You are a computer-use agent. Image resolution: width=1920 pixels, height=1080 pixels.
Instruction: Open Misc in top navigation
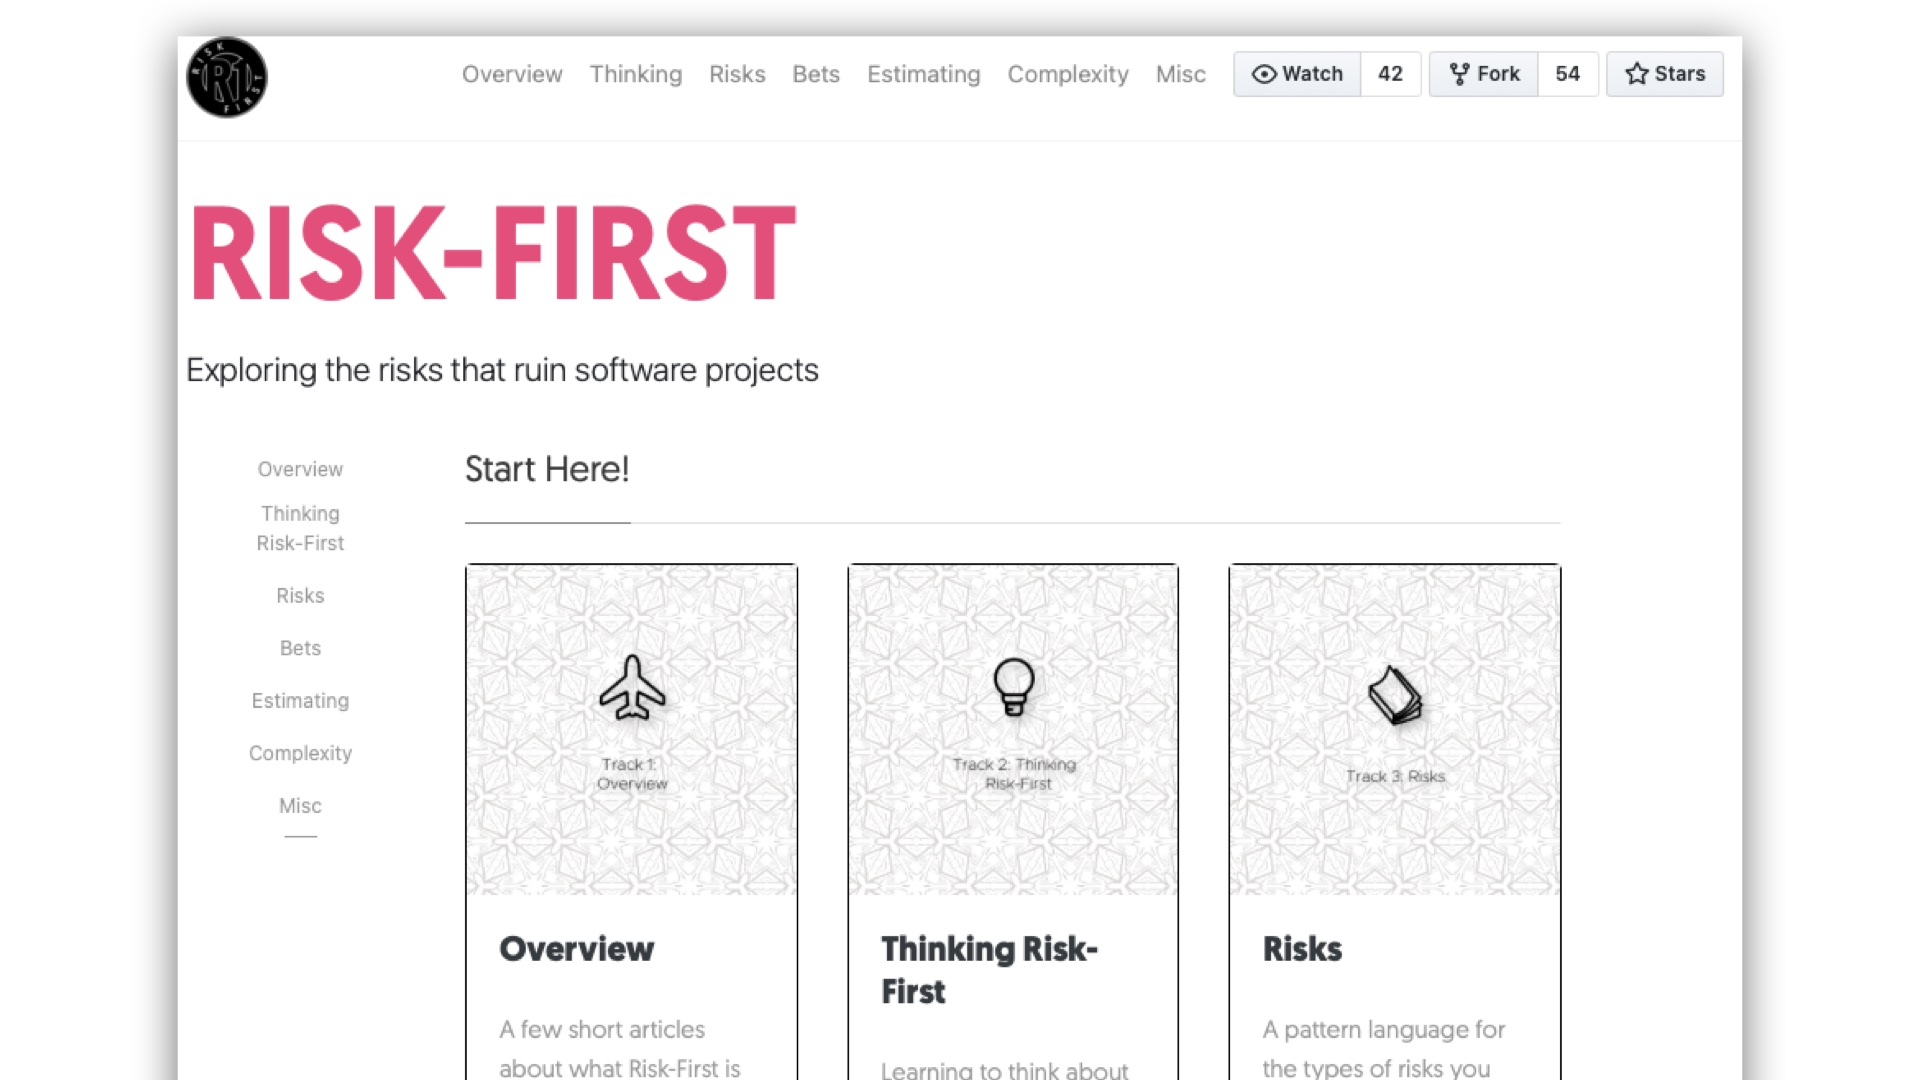(x=1181, y=74)
